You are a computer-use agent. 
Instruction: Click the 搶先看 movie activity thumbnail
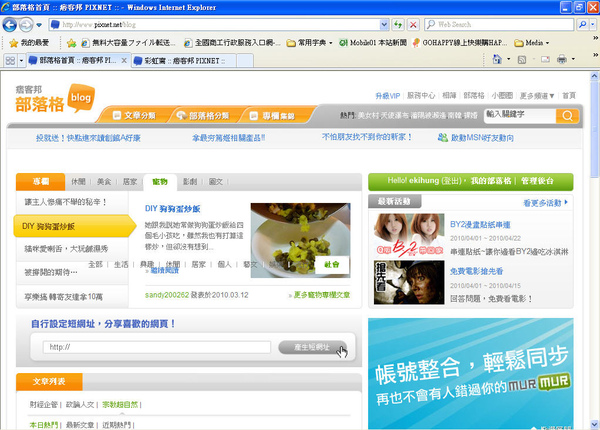pos(409,282)
